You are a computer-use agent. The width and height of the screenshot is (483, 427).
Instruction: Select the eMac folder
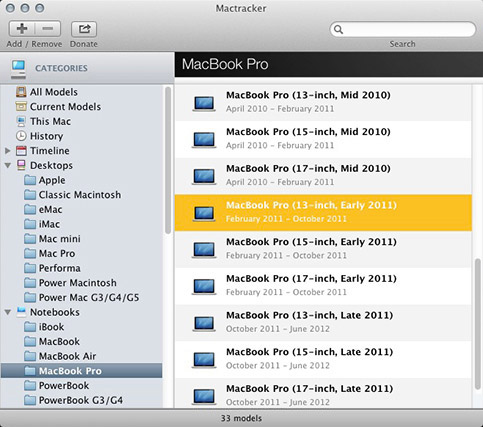point(81,209)
